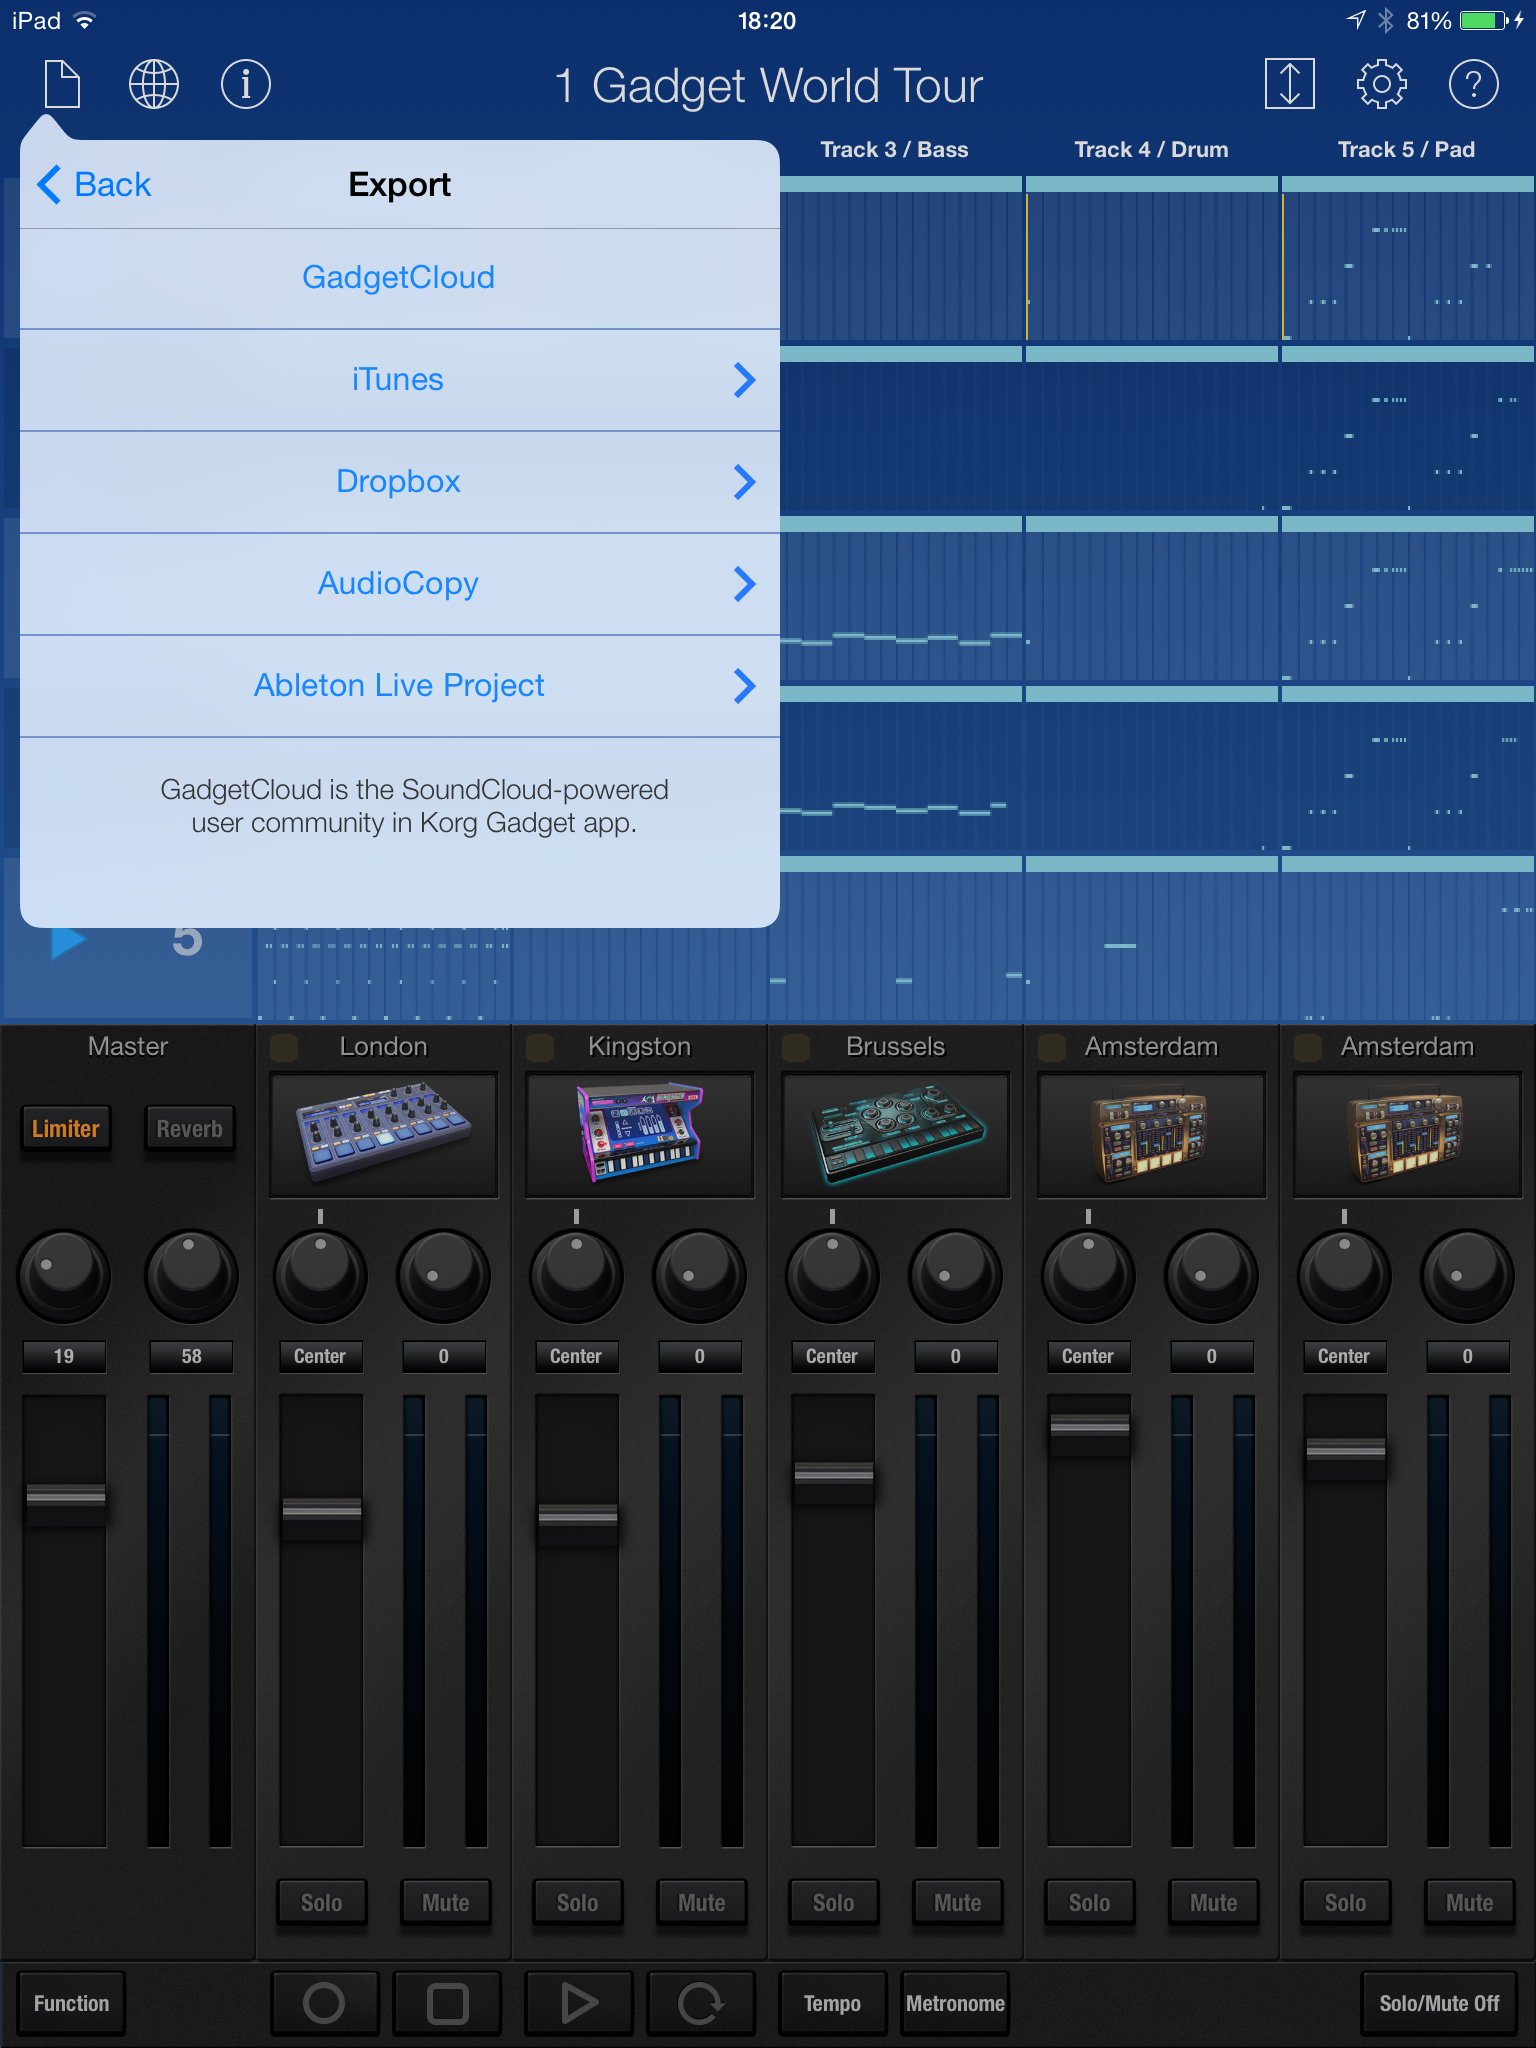This screenshot has width=1536, height=2048.
Task: Click the master Limiter knob showing 19
Action: [x=64, y=1276]
